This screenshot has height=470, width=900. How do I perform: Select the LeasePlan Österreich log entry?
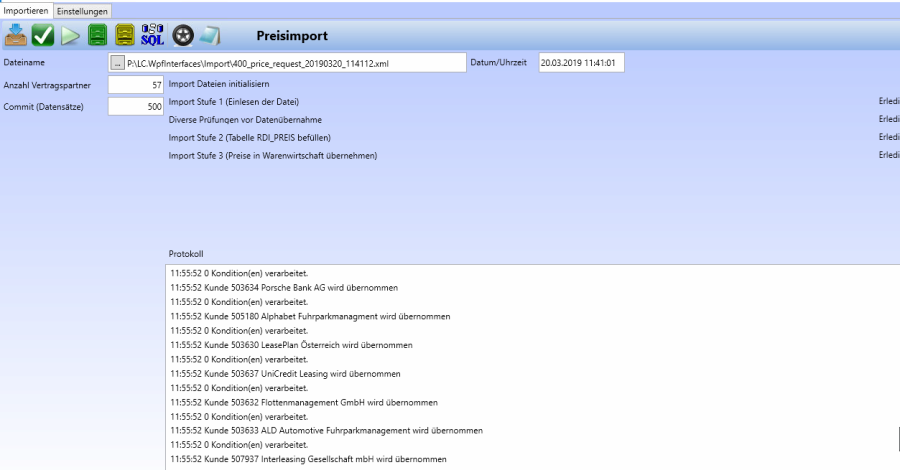(x=291, y=345)
